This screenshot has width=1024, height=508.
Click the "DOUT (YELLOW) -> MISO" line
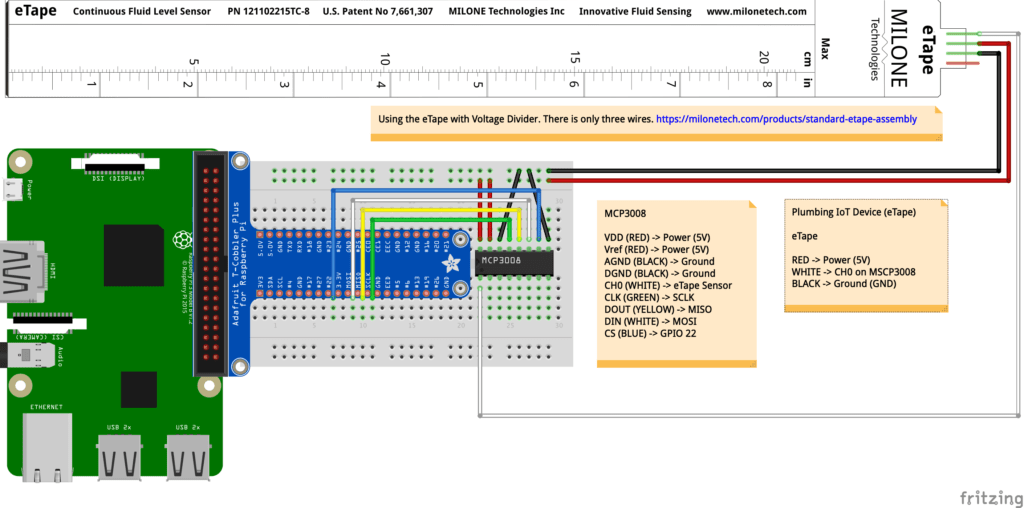[x=658, y=310]
